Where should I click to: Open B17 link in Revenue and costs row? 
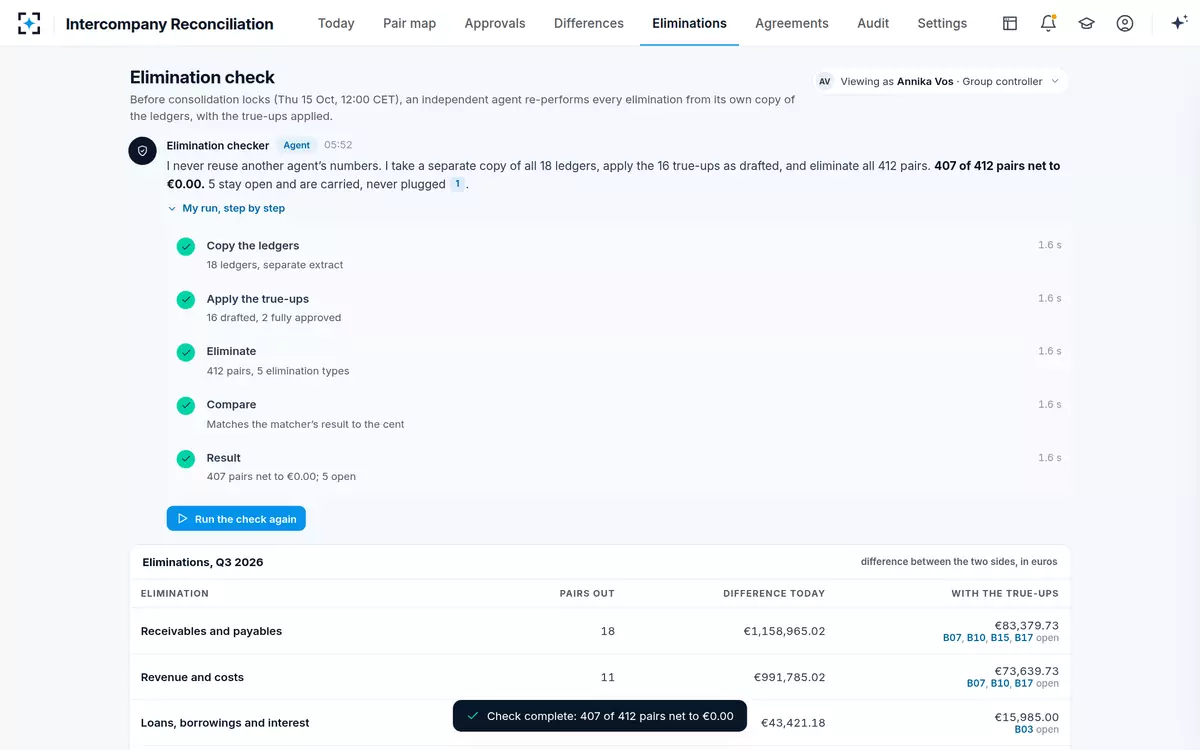pos(1023,684)
